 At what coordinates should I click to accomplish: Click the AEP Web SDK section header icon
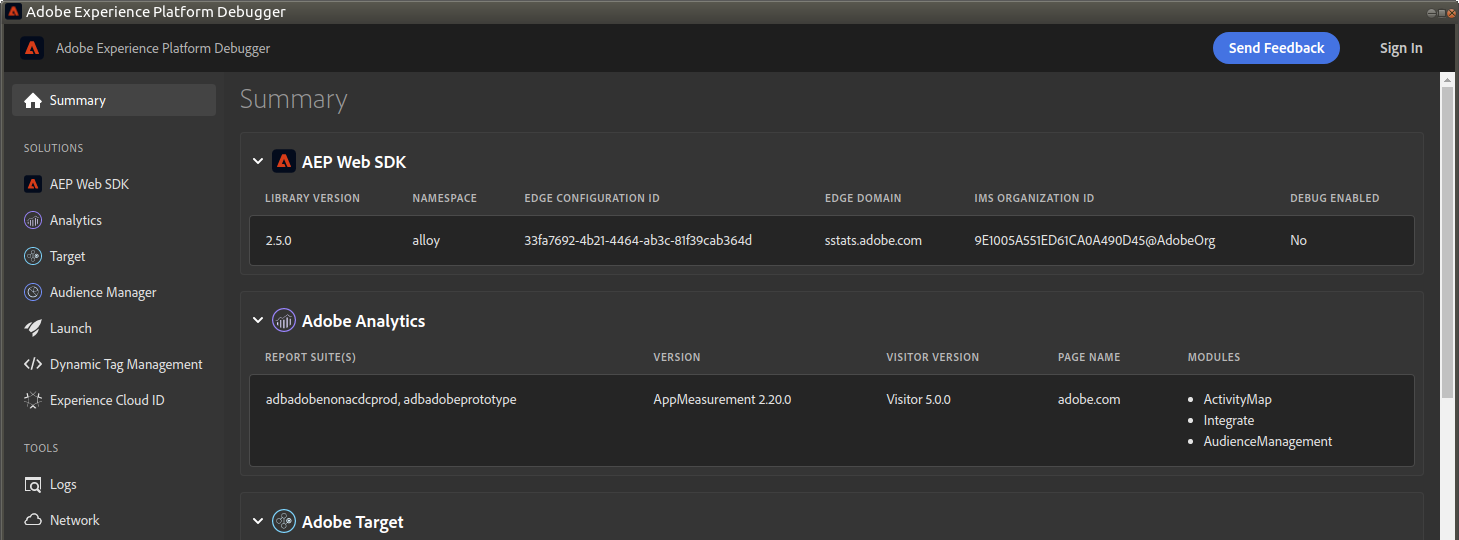[x=284, y=161]
